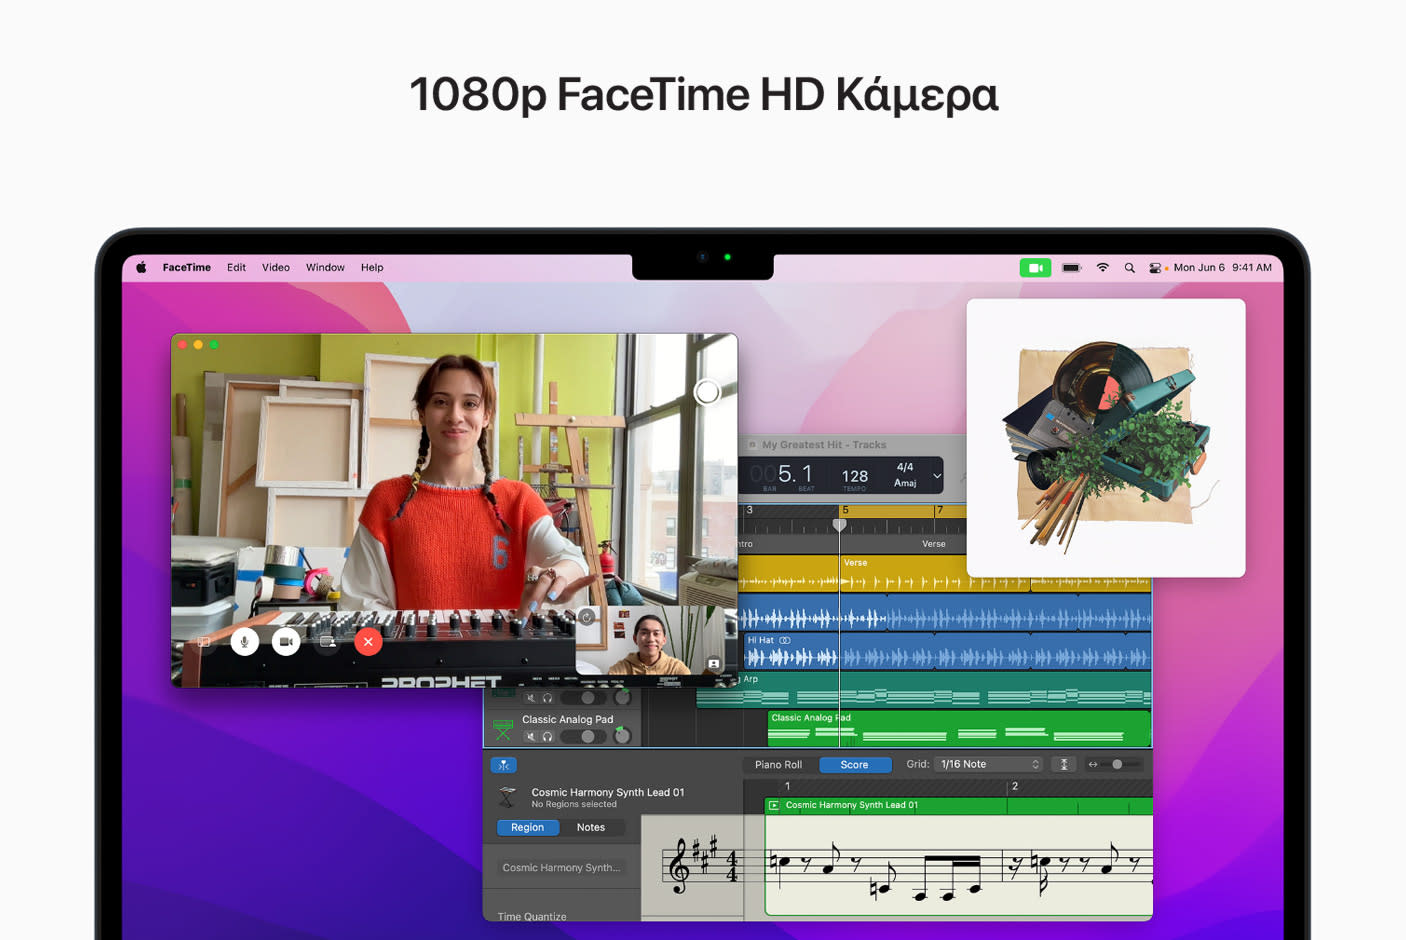End the FaceTime call
Image resolution: width=1406 pixels, height=940 pixels.
(368, 641)
